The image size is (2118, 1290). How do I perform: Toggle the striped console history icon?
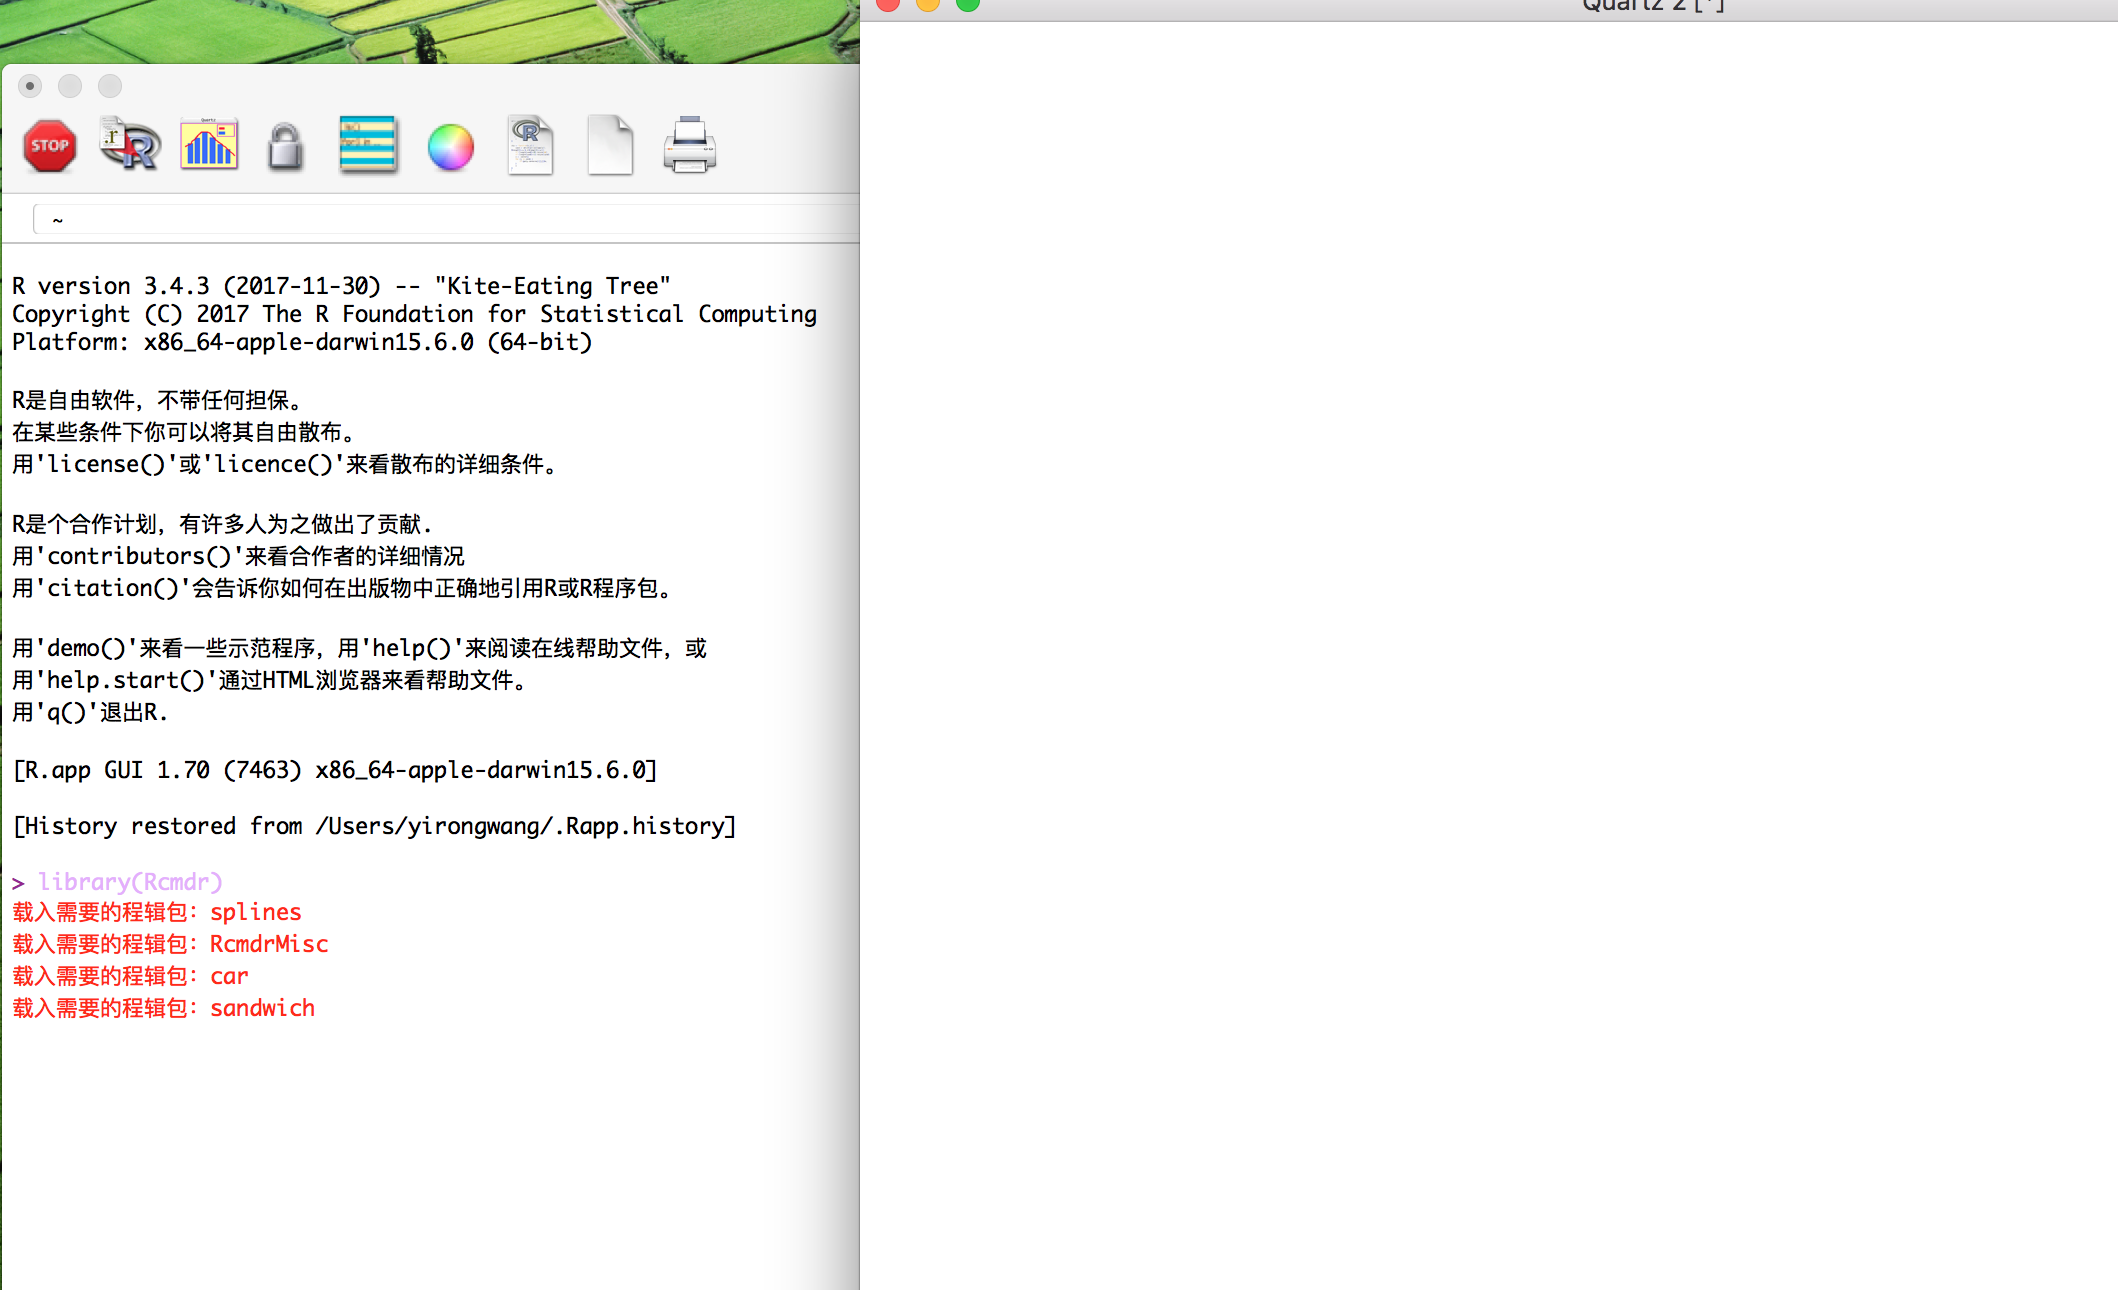368,146
